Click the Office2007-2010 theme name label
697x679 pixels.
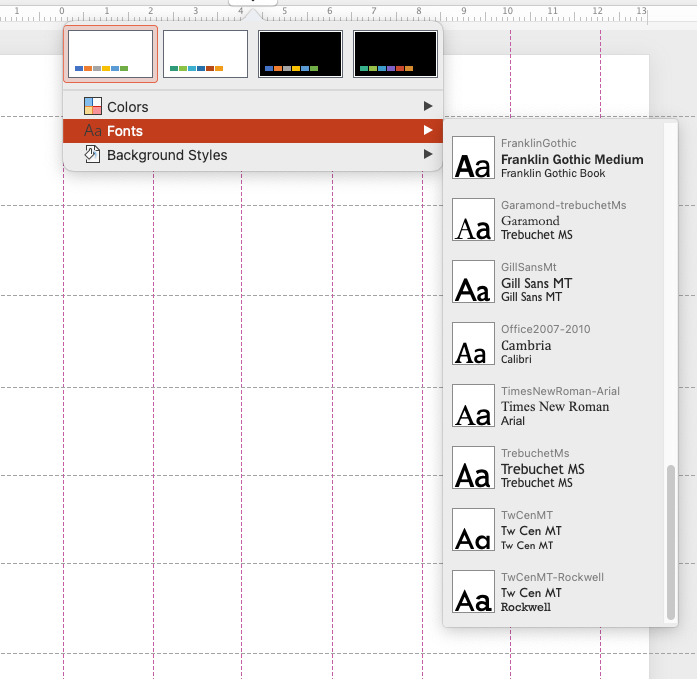coord(546,329)
